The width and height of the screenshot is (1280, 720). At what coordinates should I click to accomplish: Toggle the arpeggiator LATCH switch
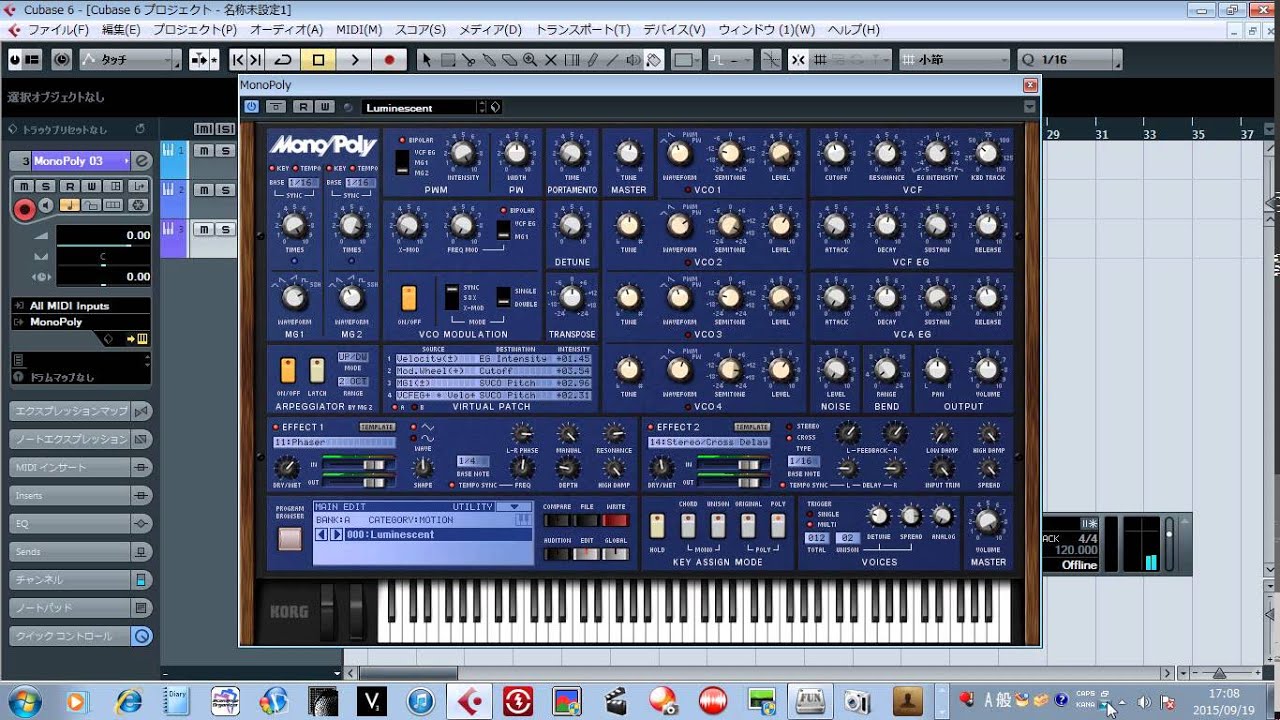(317, 370)
